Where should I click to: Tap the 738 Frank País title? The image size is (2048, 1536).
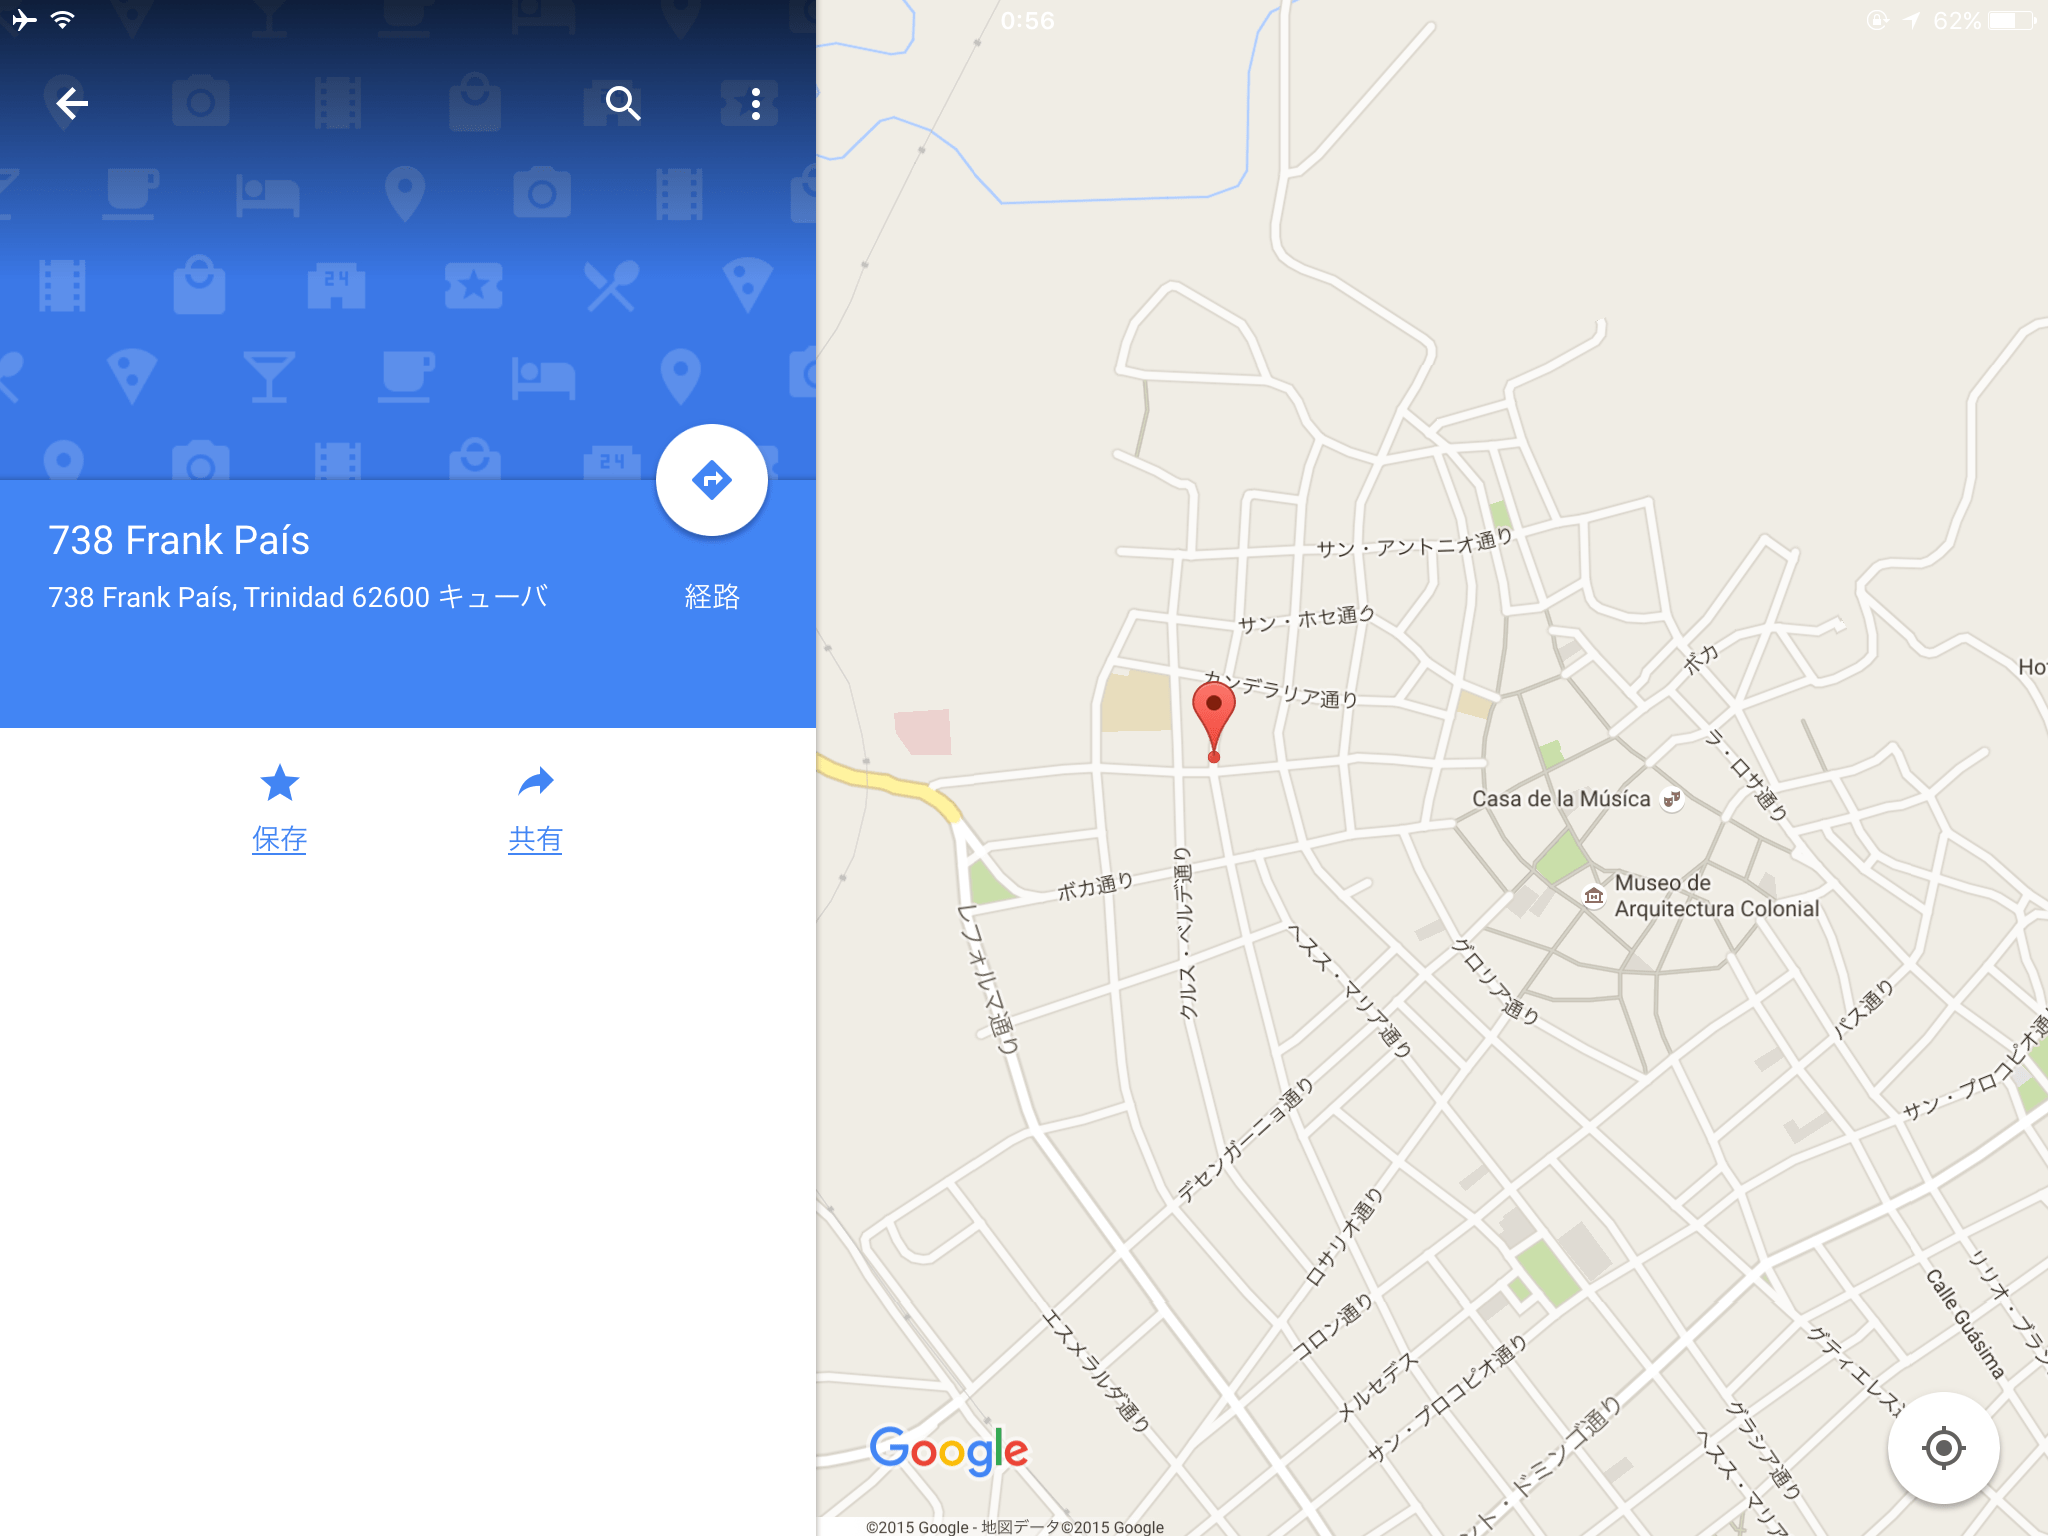click(179, 540)
